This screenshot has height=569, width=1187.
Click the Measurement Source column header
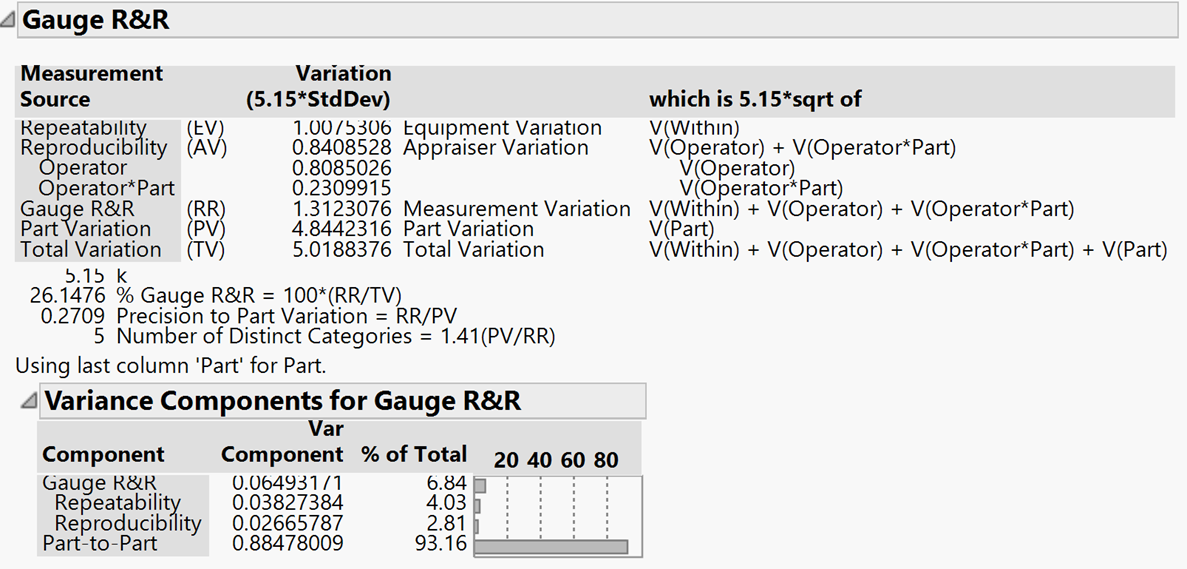point(91,87)
